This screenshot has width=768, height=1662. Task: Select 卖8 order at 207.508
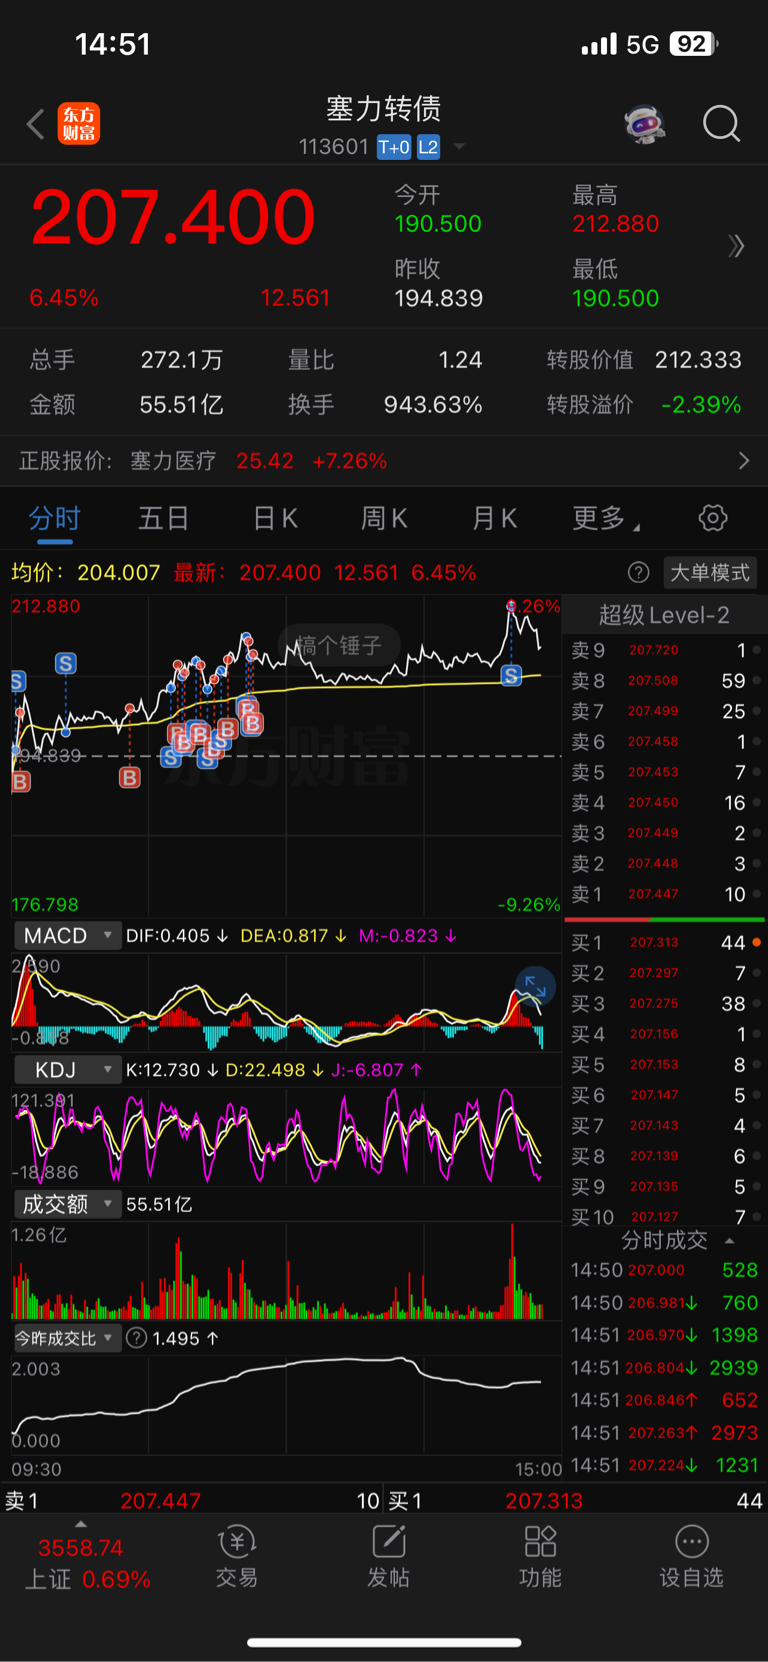point(664,681)
